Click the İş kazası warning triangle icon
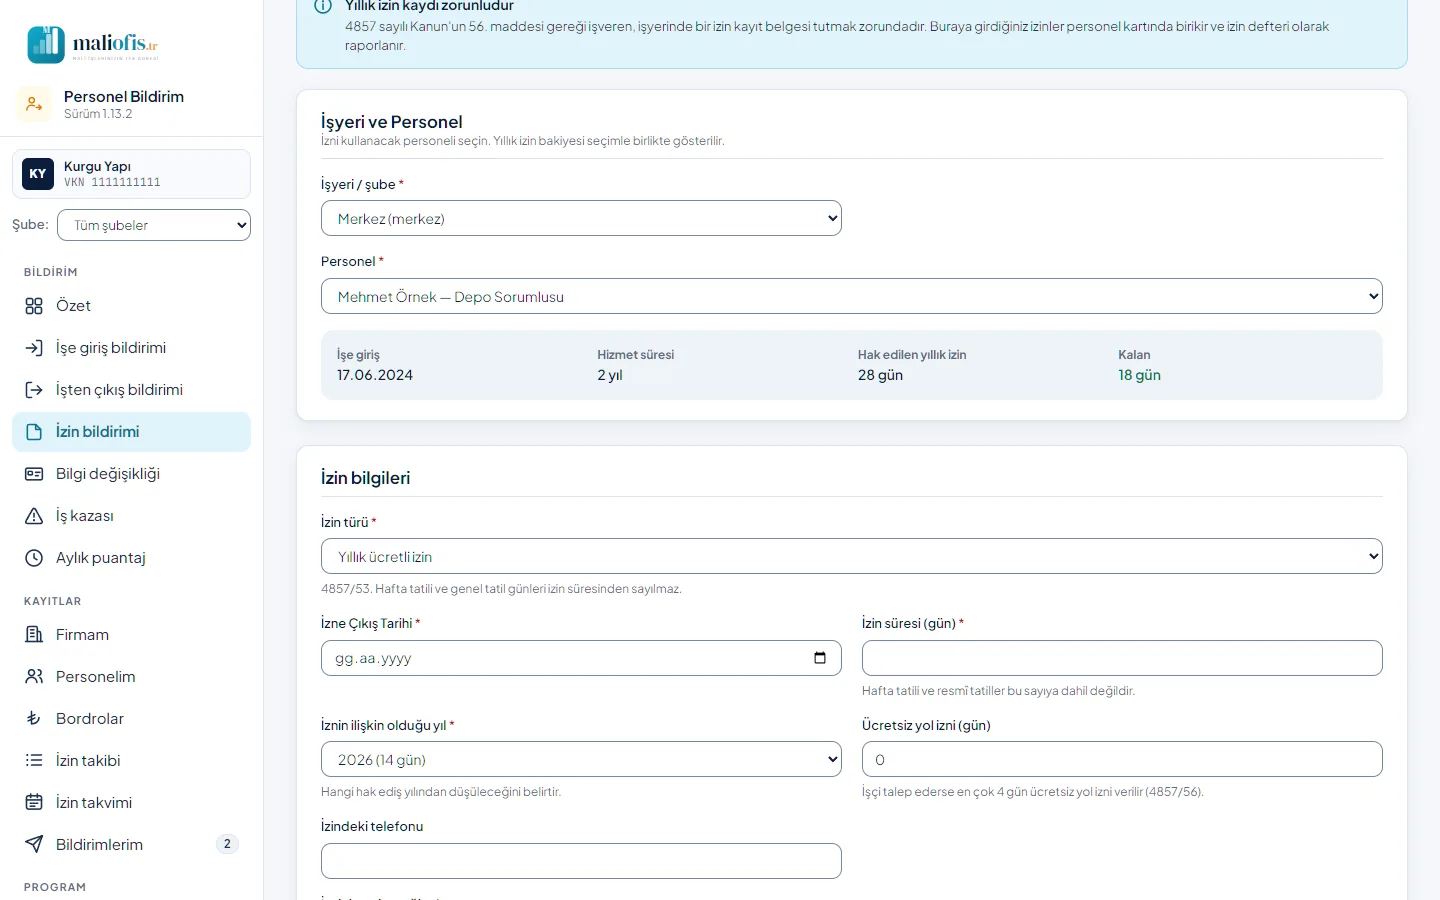The image size is (1440, 900). click(34, 516)
